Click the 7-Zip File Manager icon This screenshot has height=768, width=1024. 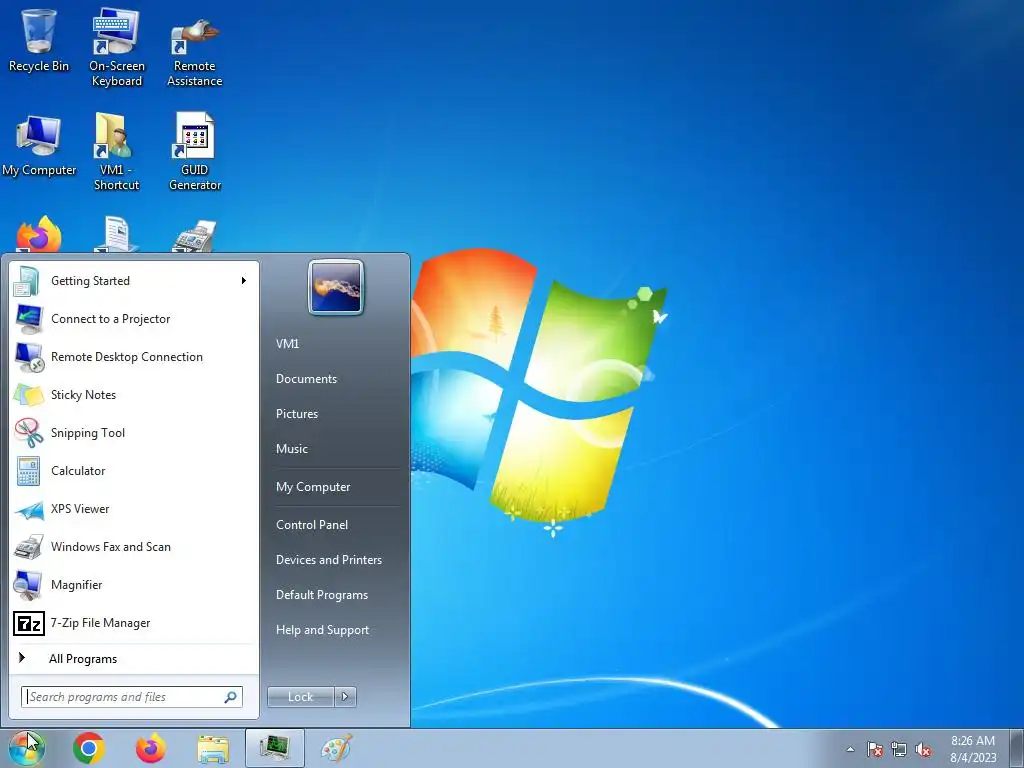pyautogui.click(x=29, y=623)
